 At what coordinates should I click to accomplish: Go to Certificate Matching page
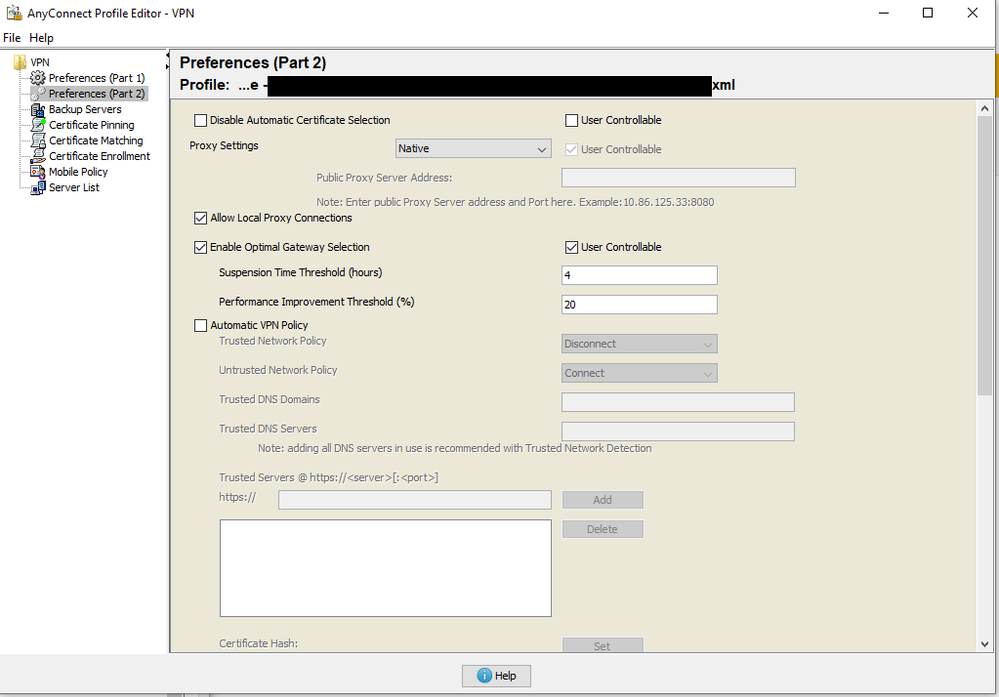pyautogui.click(x=96, y=141)
